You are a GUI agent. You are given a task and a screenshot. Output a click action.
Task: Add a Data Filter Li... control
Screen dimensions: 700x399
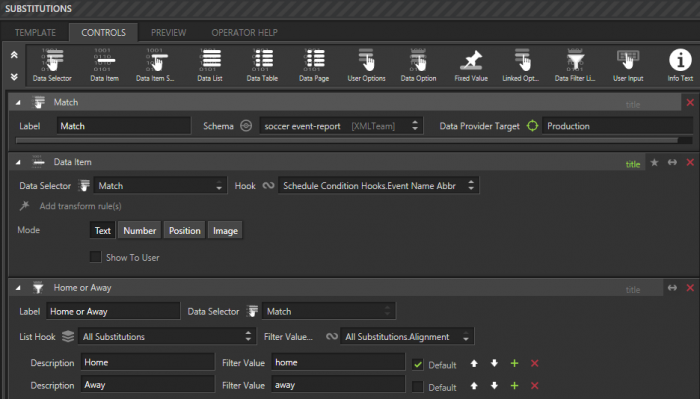click(575, 65)
